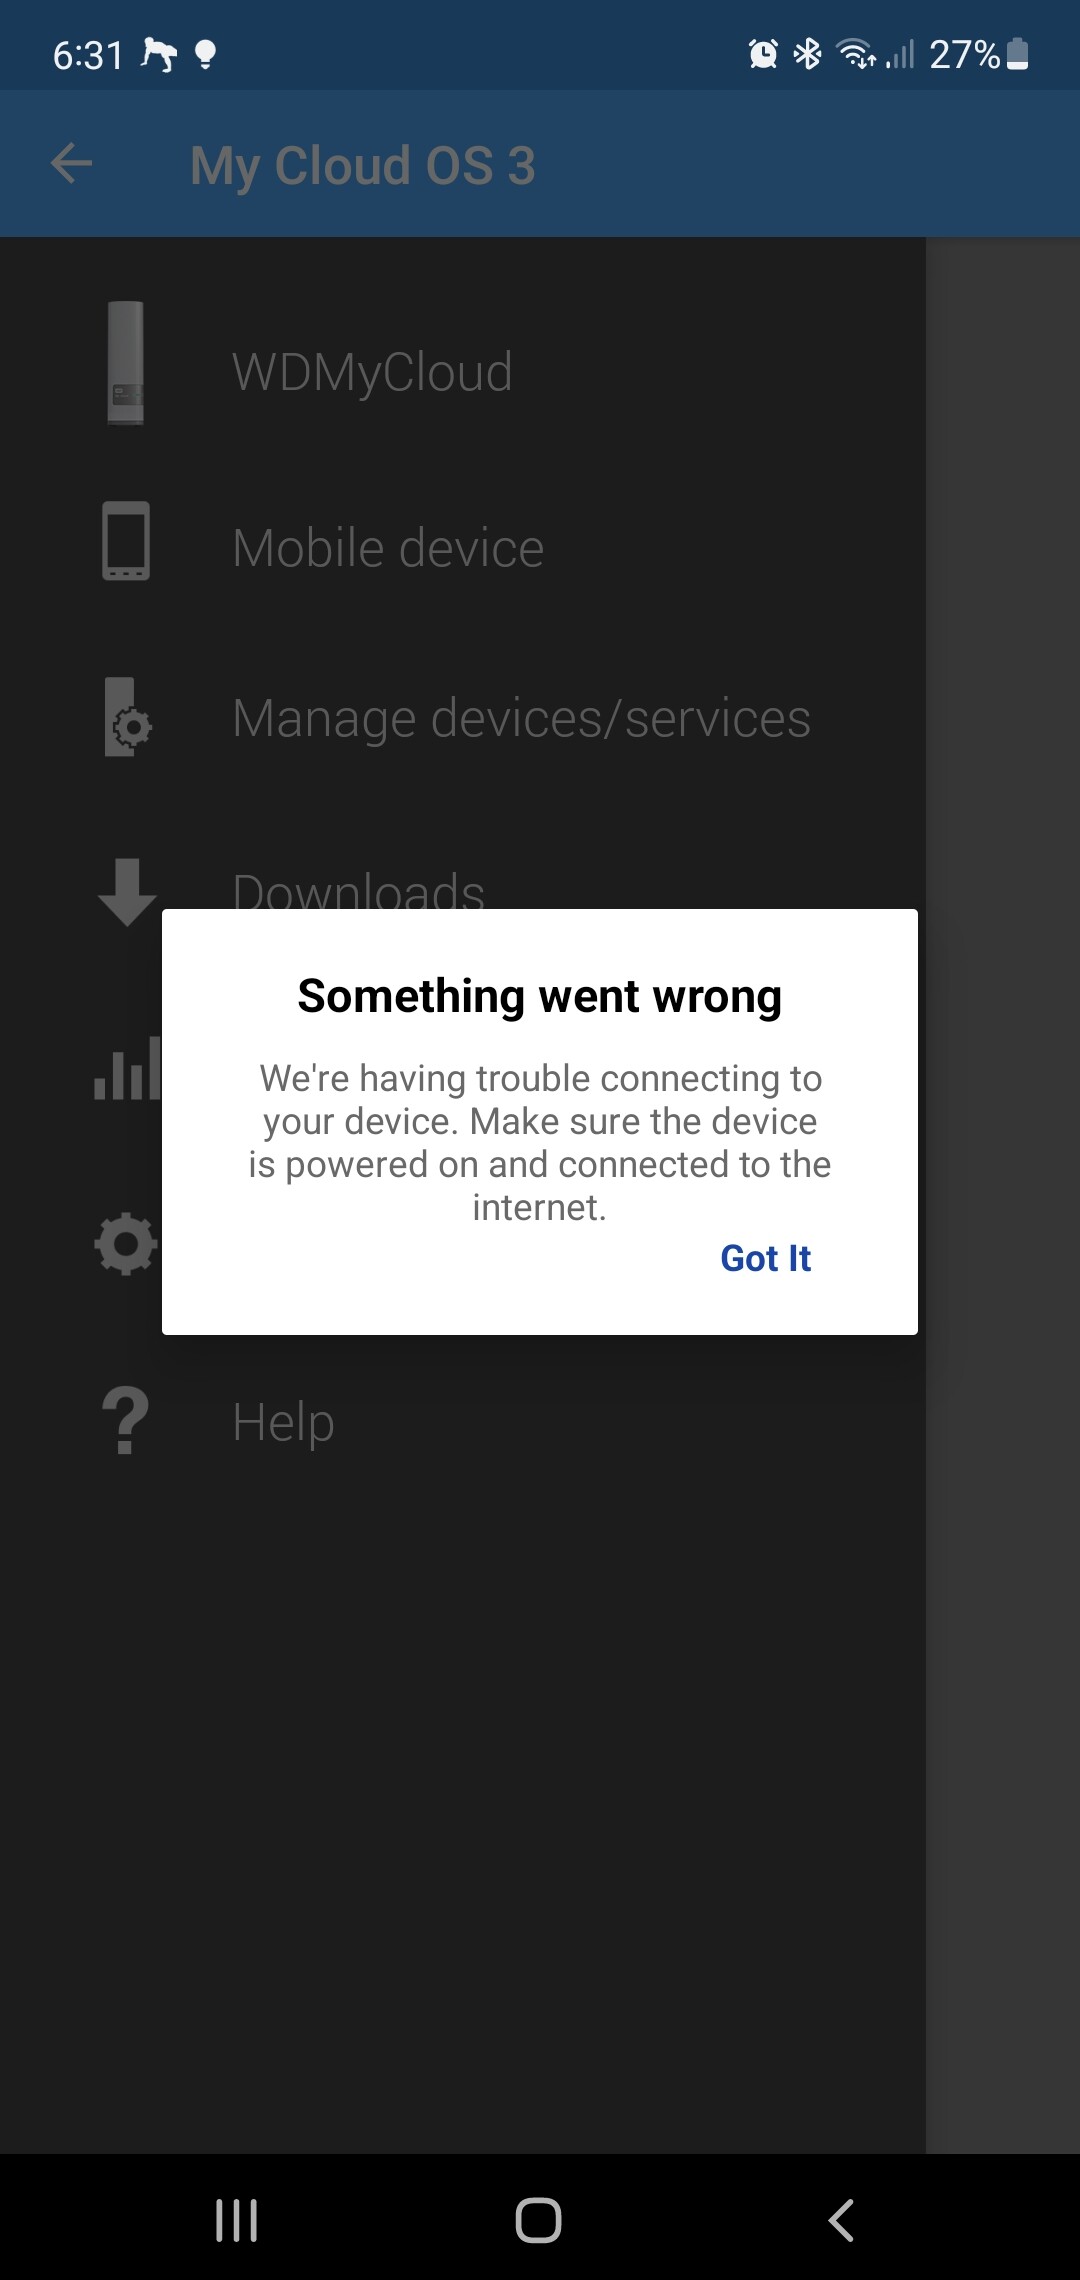Tap Android recent apps button
This screenshot has width=1080, height=2280.
coord(237,2220)
